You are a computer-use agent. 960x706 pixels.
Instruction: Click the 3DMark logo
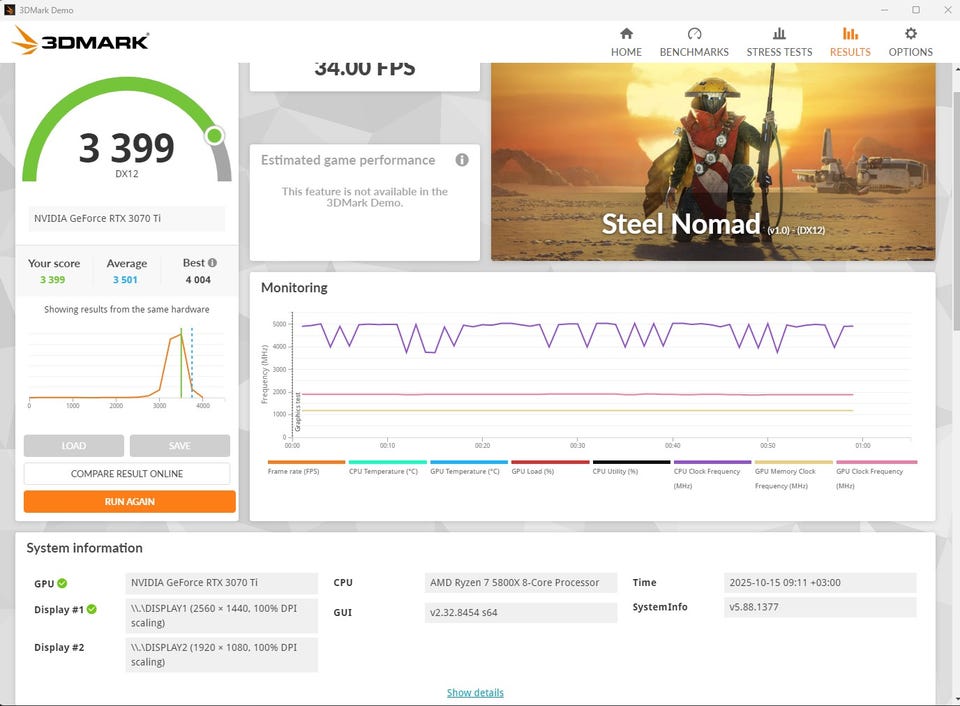click(x=80, y=40)
